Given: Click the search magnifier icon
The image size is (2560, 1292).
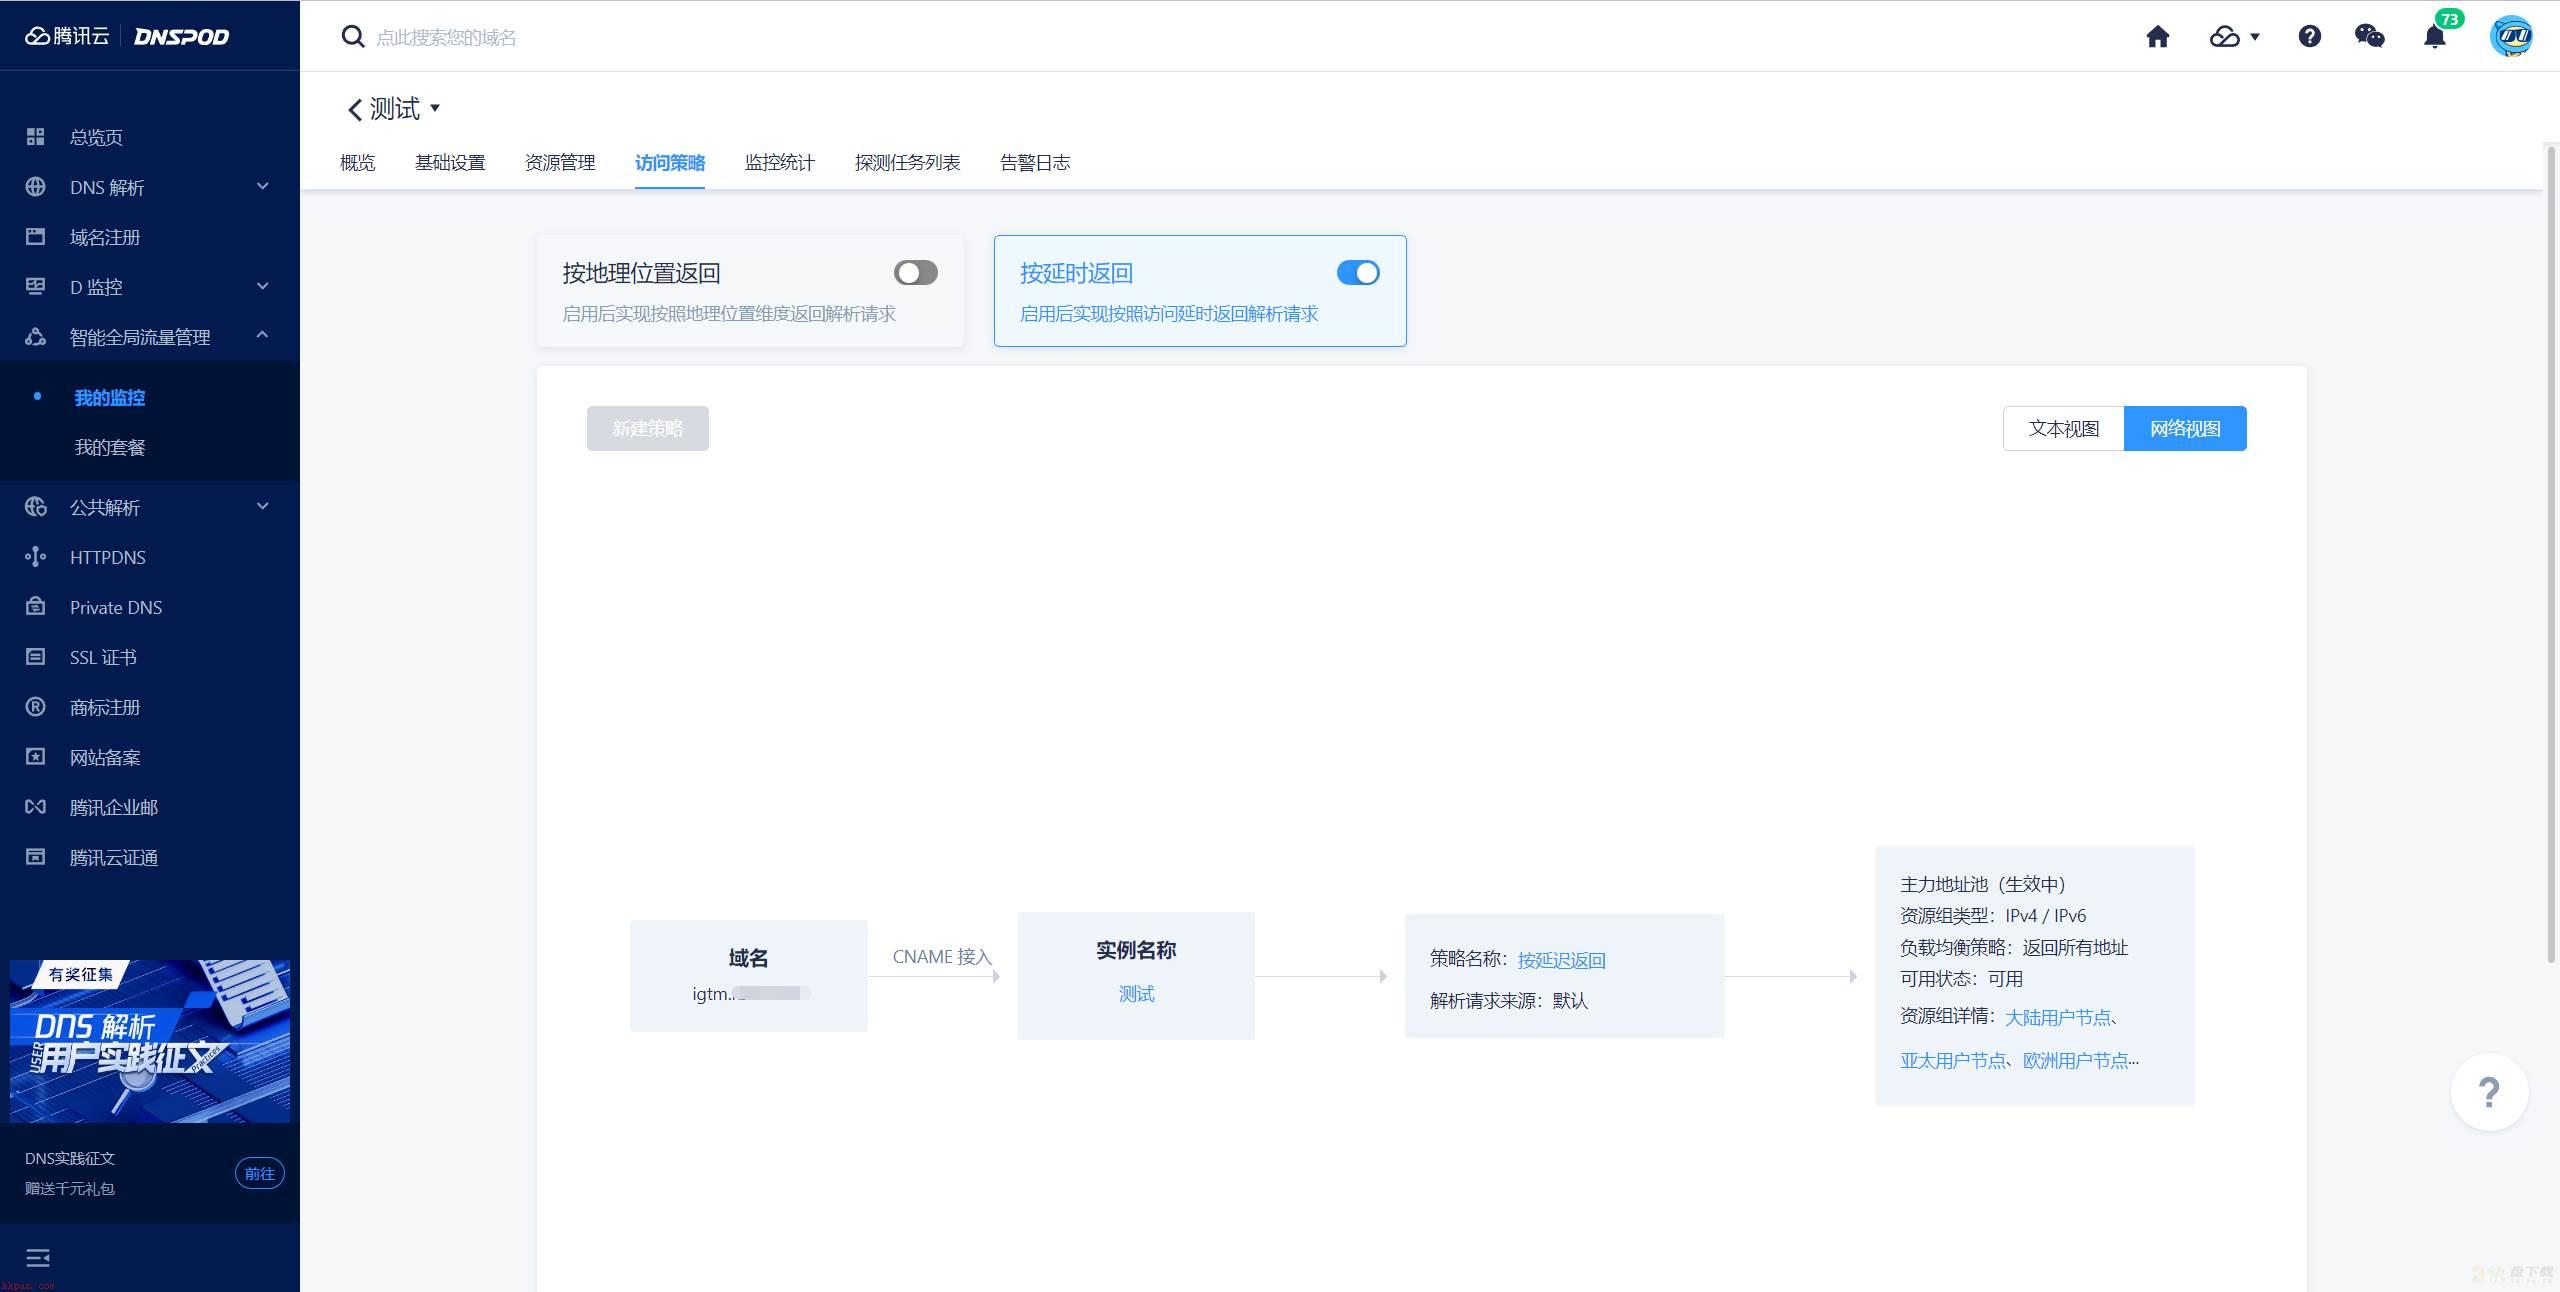Looking at the screenshot, I should 352,37.
